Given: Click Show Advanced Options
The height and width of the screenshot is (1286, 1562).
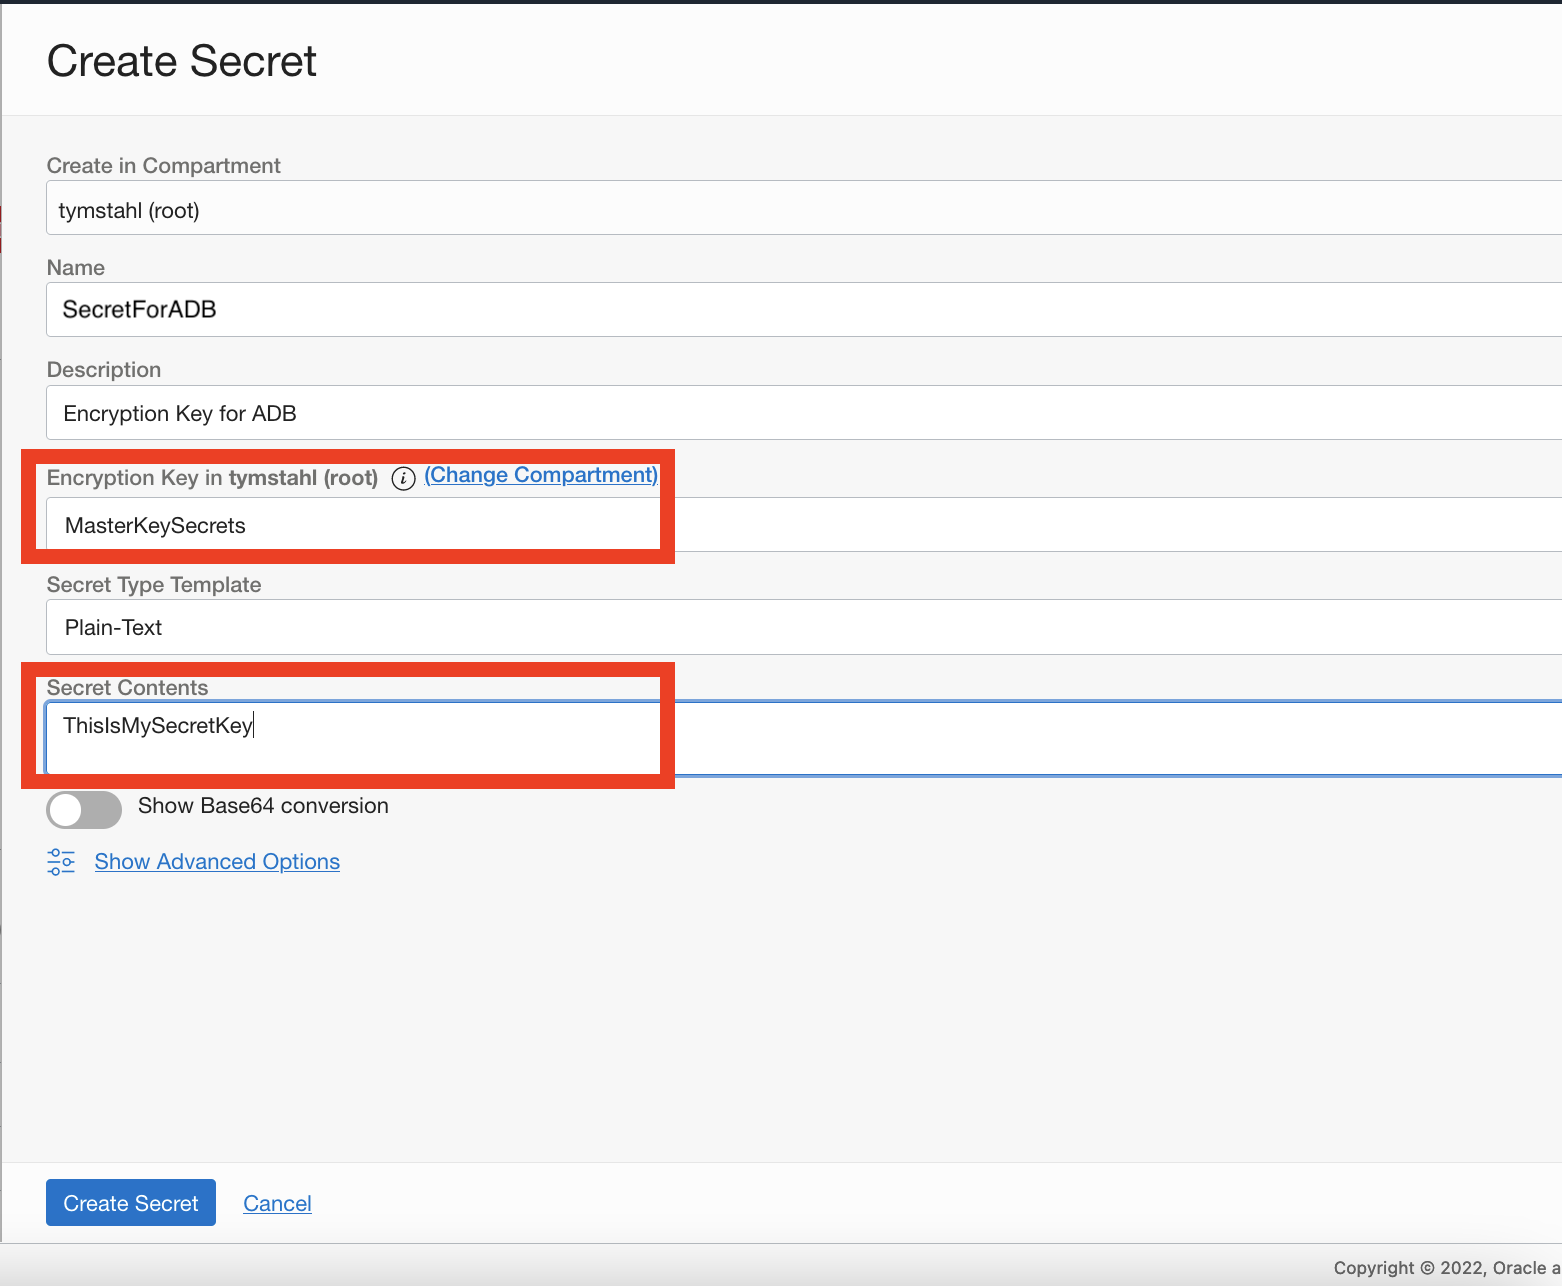Looking at the screenshot, I should tap(217, 861).
